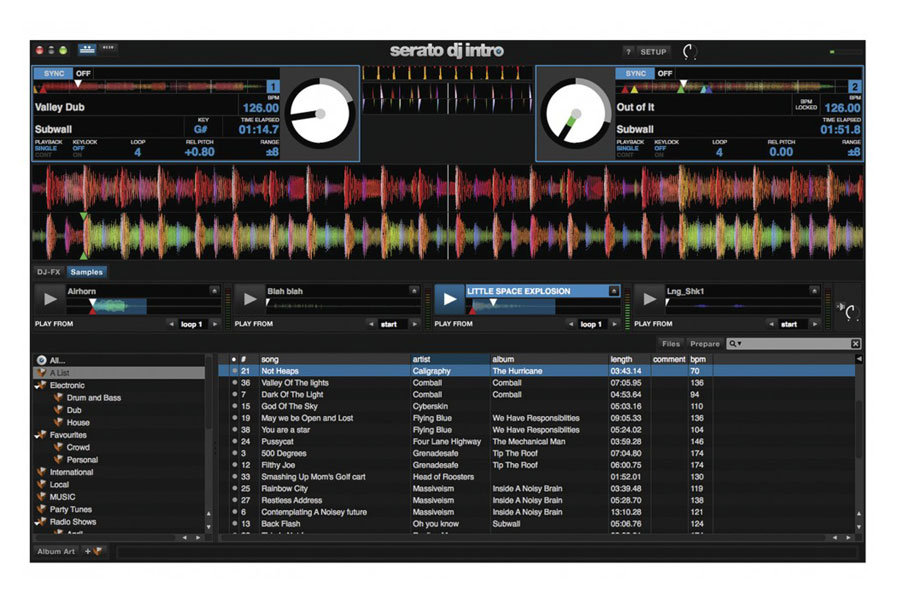Play the LITTLE SPACE EXPLOSION sample
Screen dimensions: 897x600
pyautogui.click(x=448, y=298)
